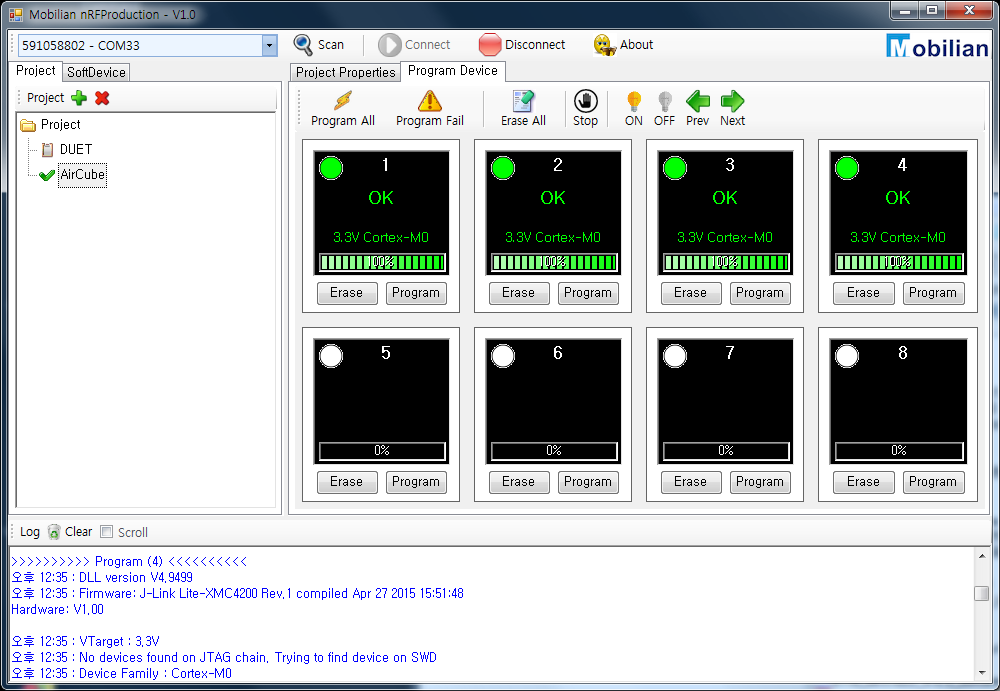Click green status indicator of device 3
This screenshot has width=1000, height=691.
(675, 168)
